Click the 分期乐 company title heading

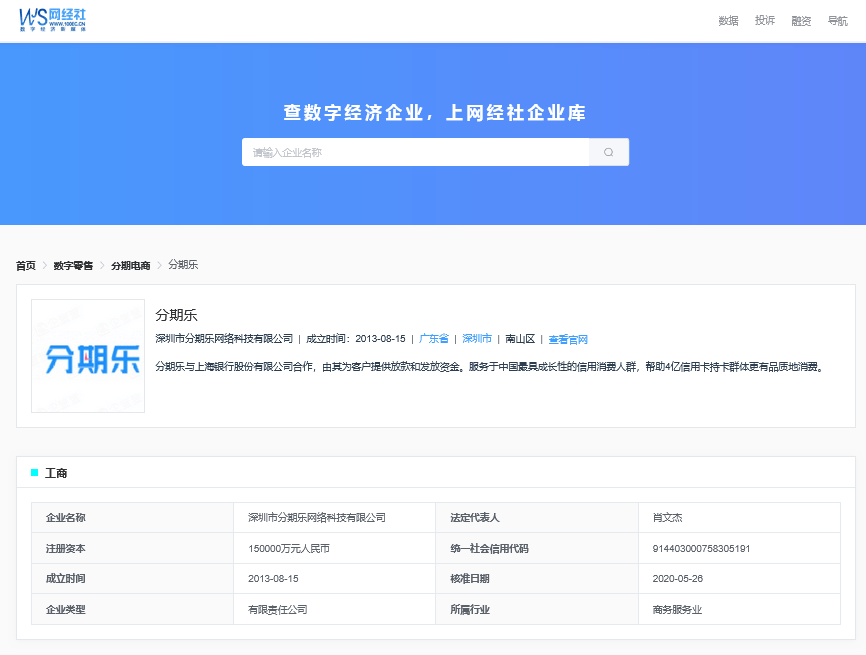[x=177, y=315]
